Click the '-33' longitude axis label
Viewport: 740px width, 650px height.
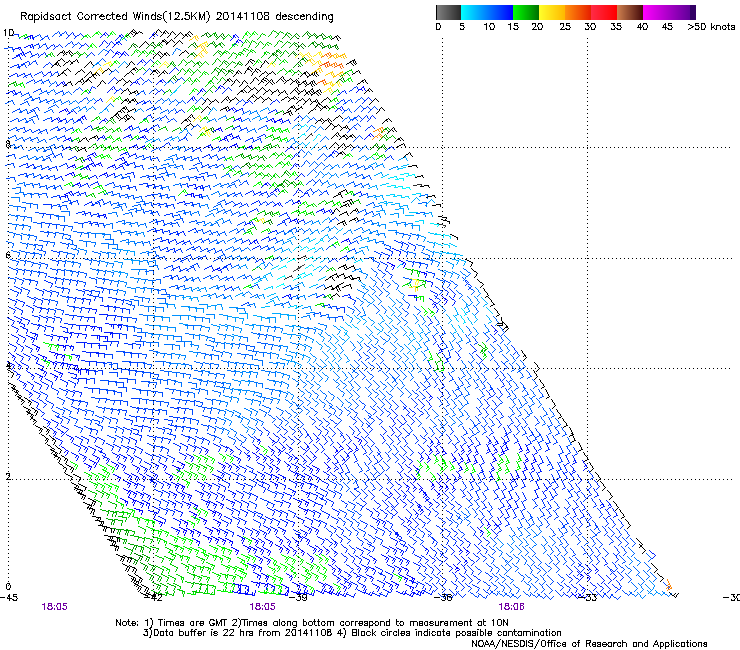pos(588,598)
